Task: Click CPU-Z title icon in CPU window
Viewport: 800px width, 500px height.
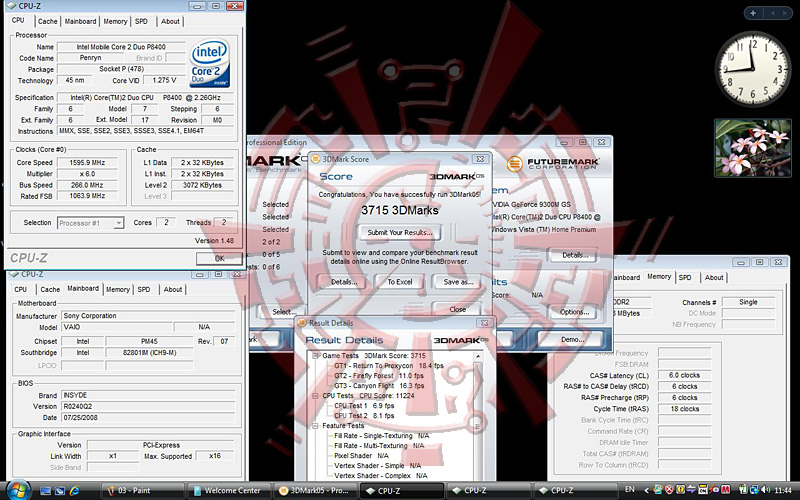Action: pos(11,6)
